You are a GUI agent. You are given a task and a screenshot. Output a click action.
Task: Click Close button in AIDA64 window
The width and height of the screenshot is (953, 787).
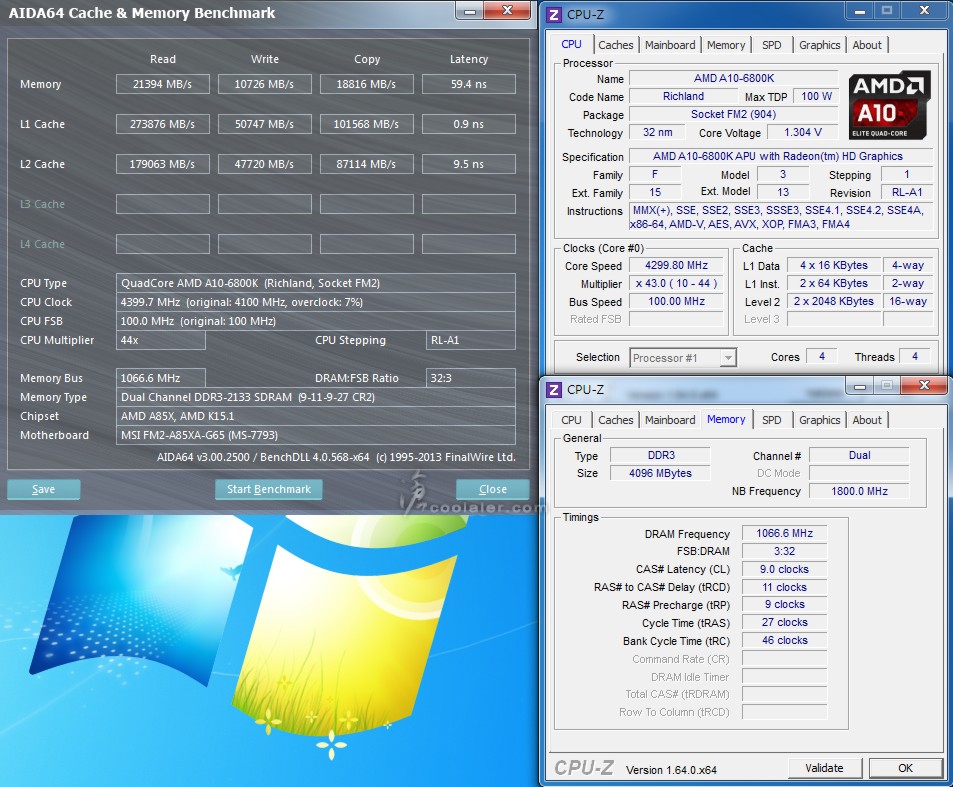492,489
